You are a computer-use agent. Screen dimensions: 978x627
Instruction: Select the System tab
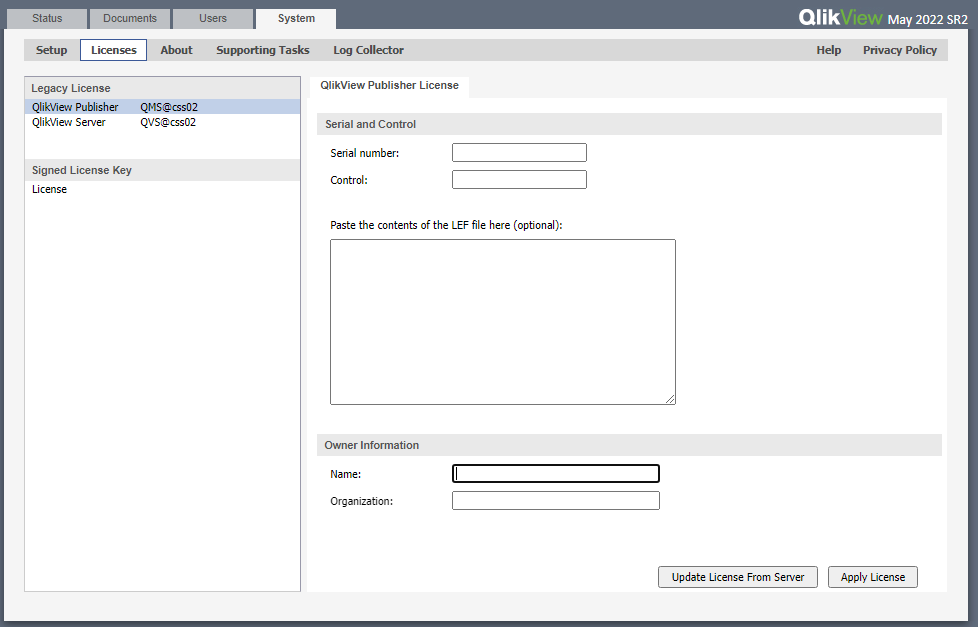[x=296, y=19]
